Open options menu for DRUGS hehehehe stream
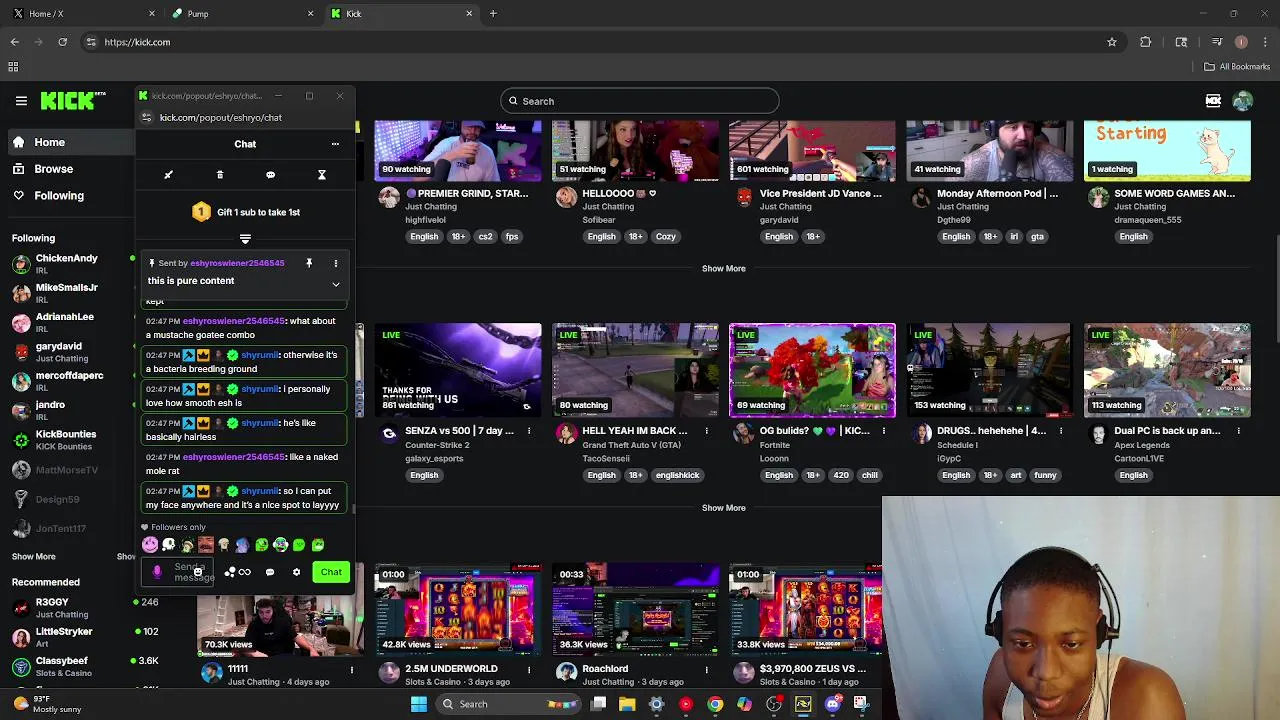Screen dimensions: 1280x720 pos(1061,431)
